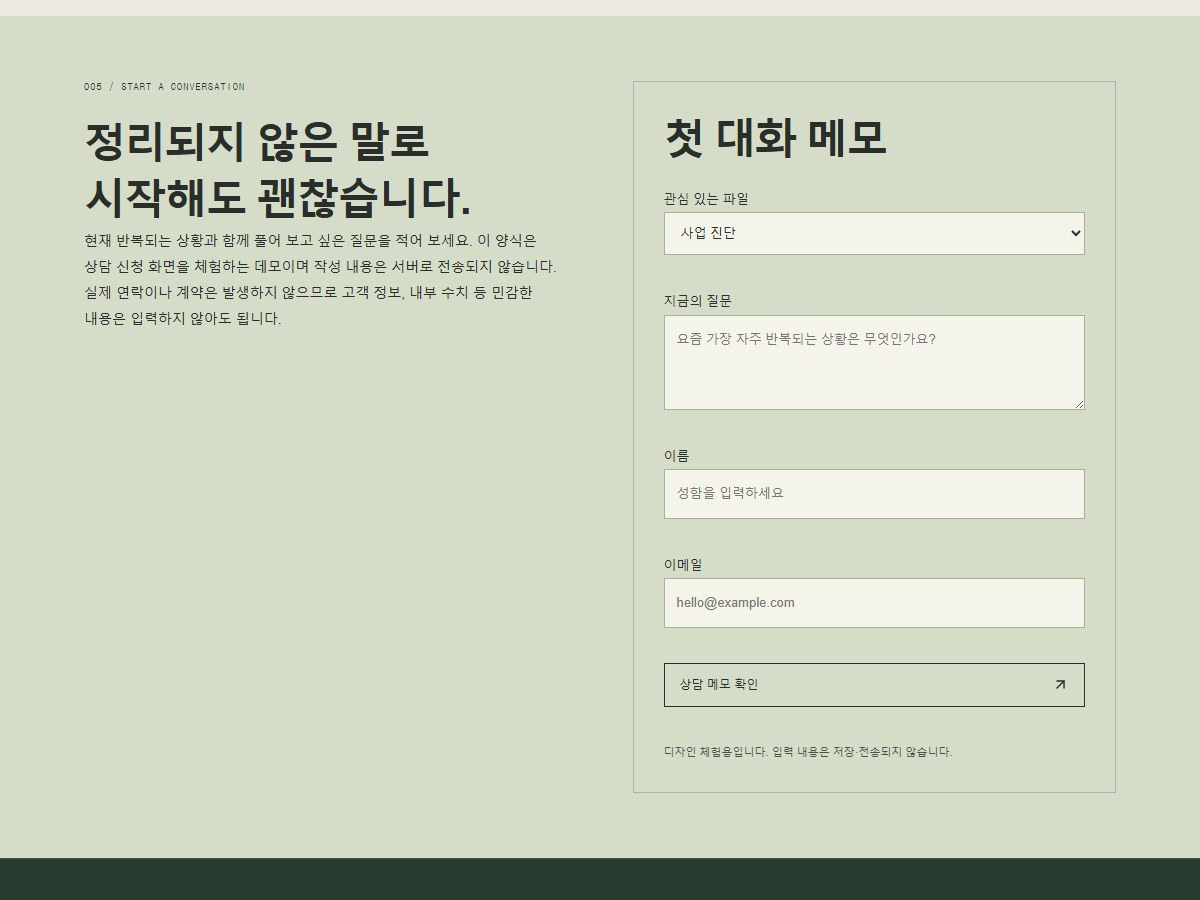
Task: Click the note 디자인 체험용입니다. 입력 내용은 저장·전송되지 않습니다.
Action: [x=808, y=752]
